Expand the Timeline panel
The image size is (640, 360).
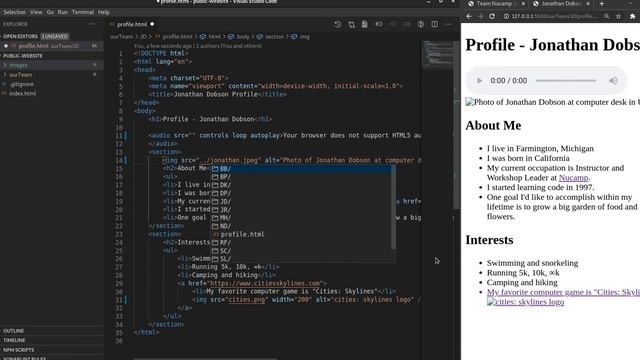click(14, 340)
